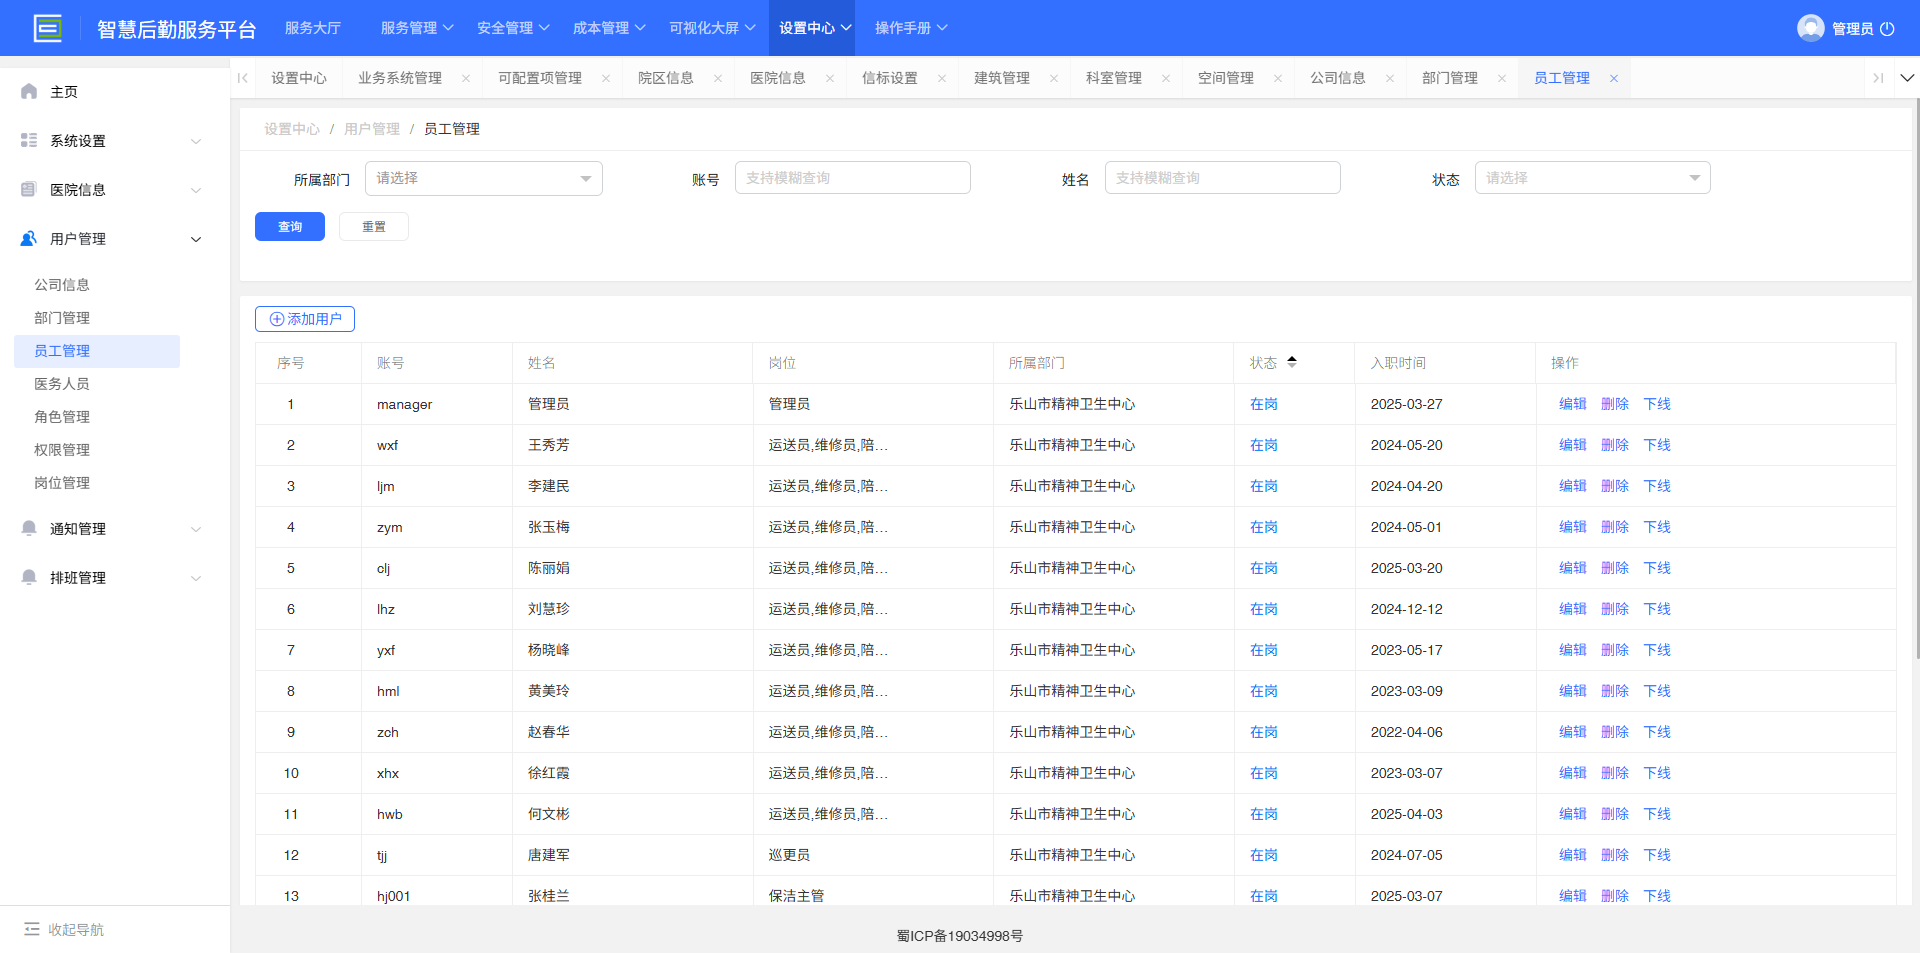Close the 科室管理 tab
Screen dimensions: 1920x953
[1166, 78]
